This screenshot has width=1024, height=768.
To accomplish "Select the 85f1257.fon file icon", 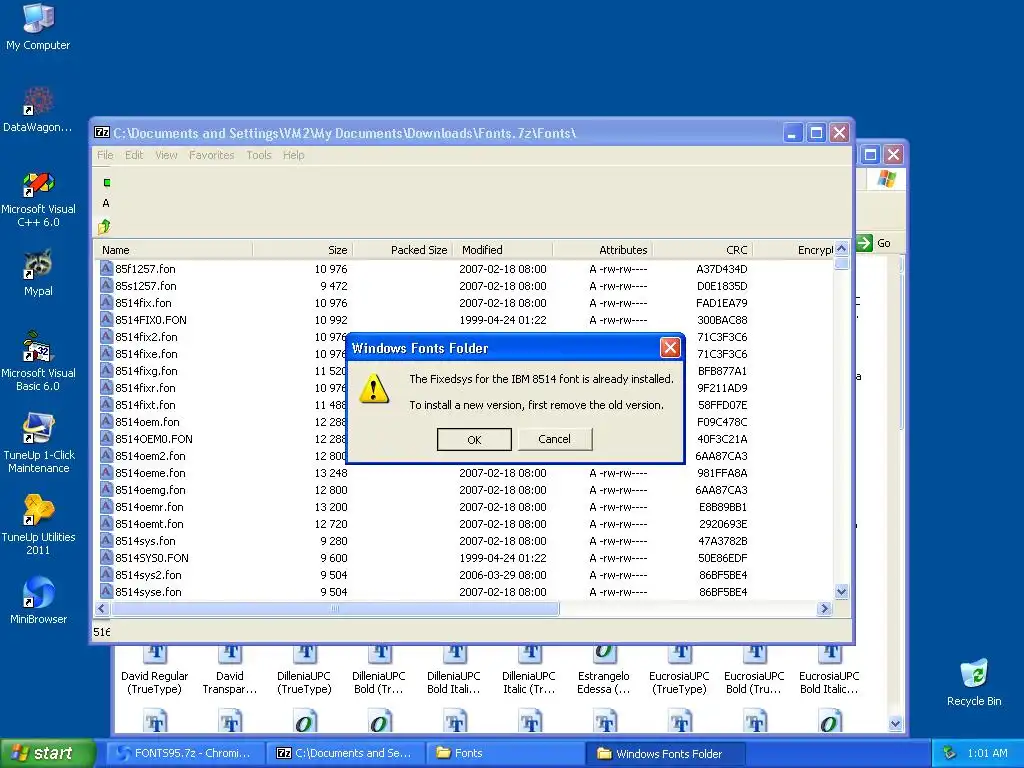I will click(106, 268).
